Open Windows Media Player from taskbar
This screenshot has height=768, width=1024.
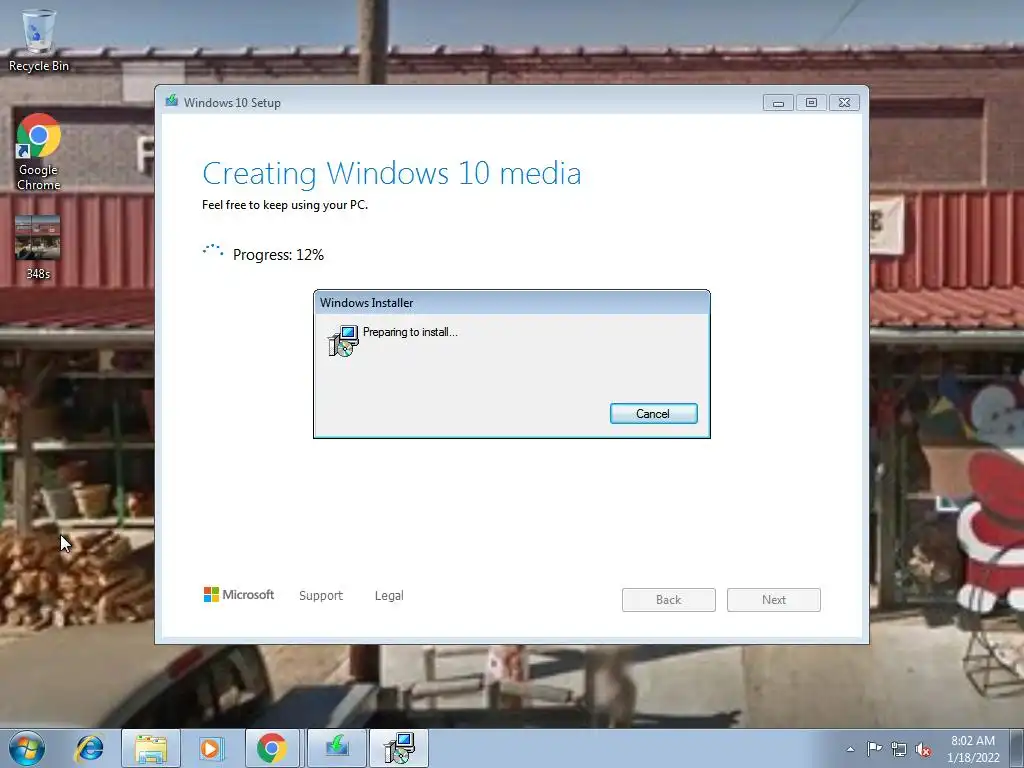pos(210,748)
